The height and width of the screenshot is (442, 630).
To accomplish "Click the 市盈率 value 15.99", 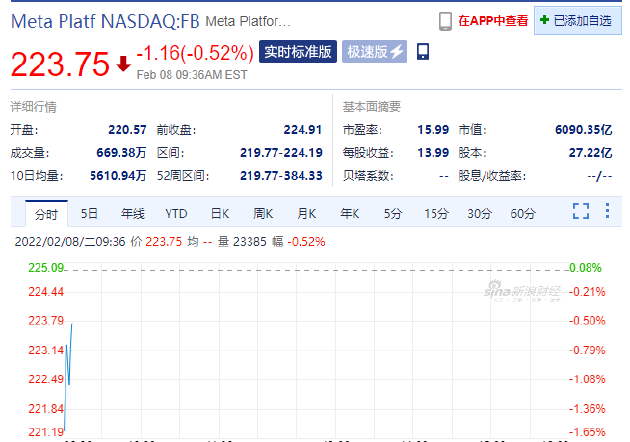I will pyautogui.click(x=433, y=130).
